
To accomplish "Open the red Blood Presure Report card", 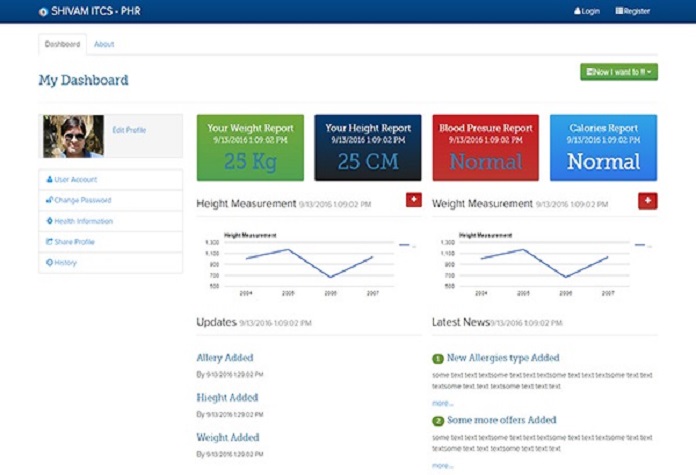I will pyautogui.click(x=486, y=147).
